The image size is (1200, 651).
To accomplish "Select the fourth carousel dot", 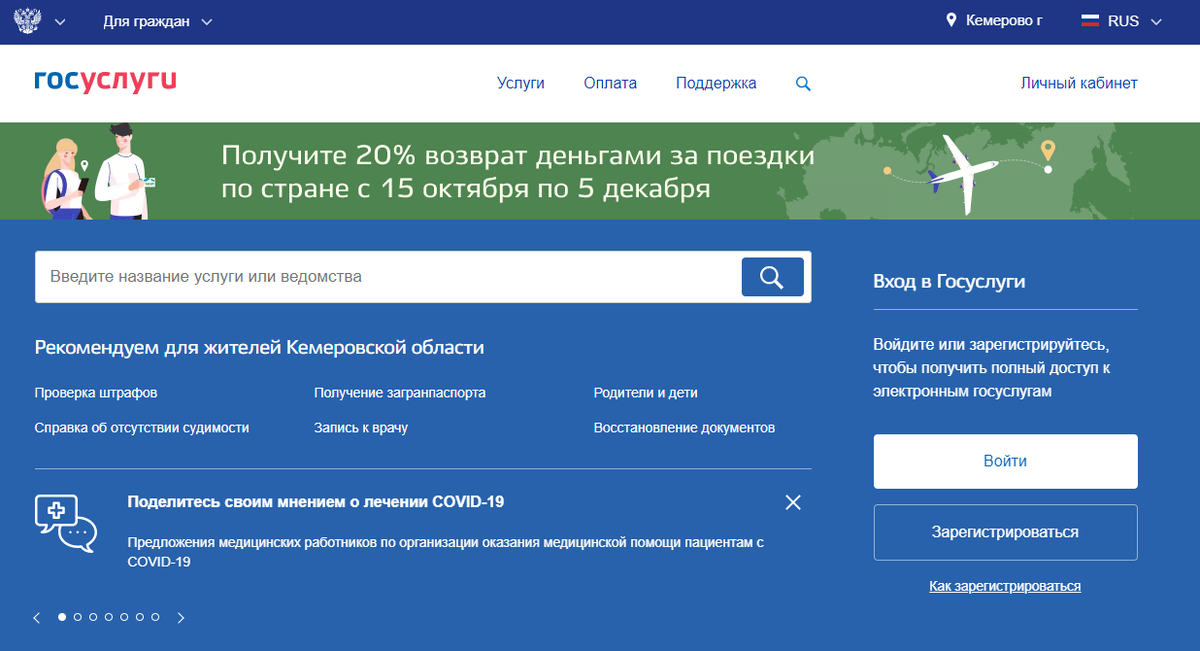I will tap(109, 617).
